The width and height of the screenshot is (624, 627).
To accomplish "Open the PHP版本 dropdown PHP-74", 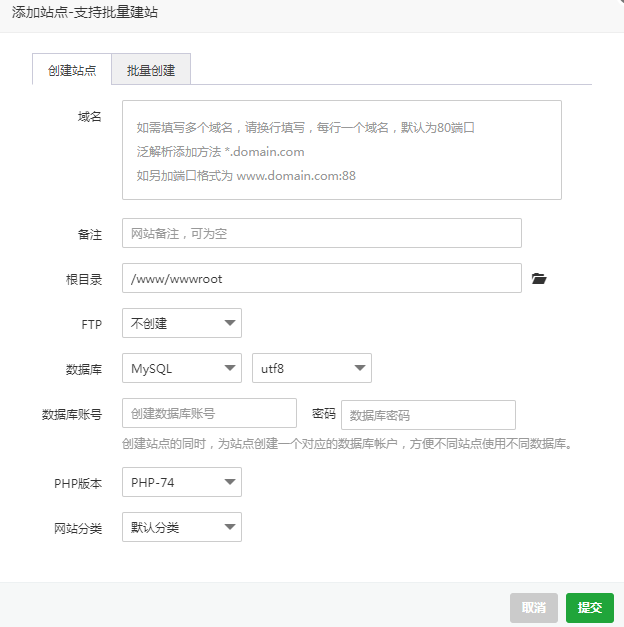I will tap(182, 482).
